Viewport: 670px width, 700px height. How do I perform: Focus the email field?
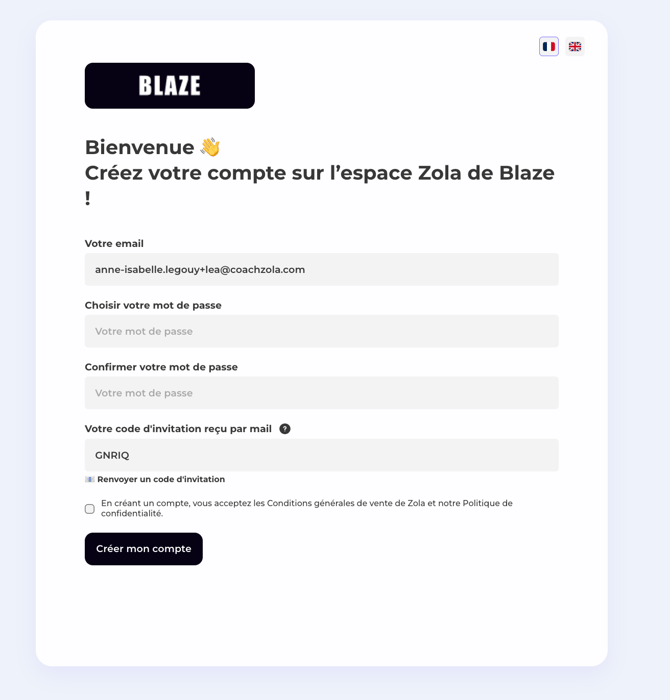321,269
